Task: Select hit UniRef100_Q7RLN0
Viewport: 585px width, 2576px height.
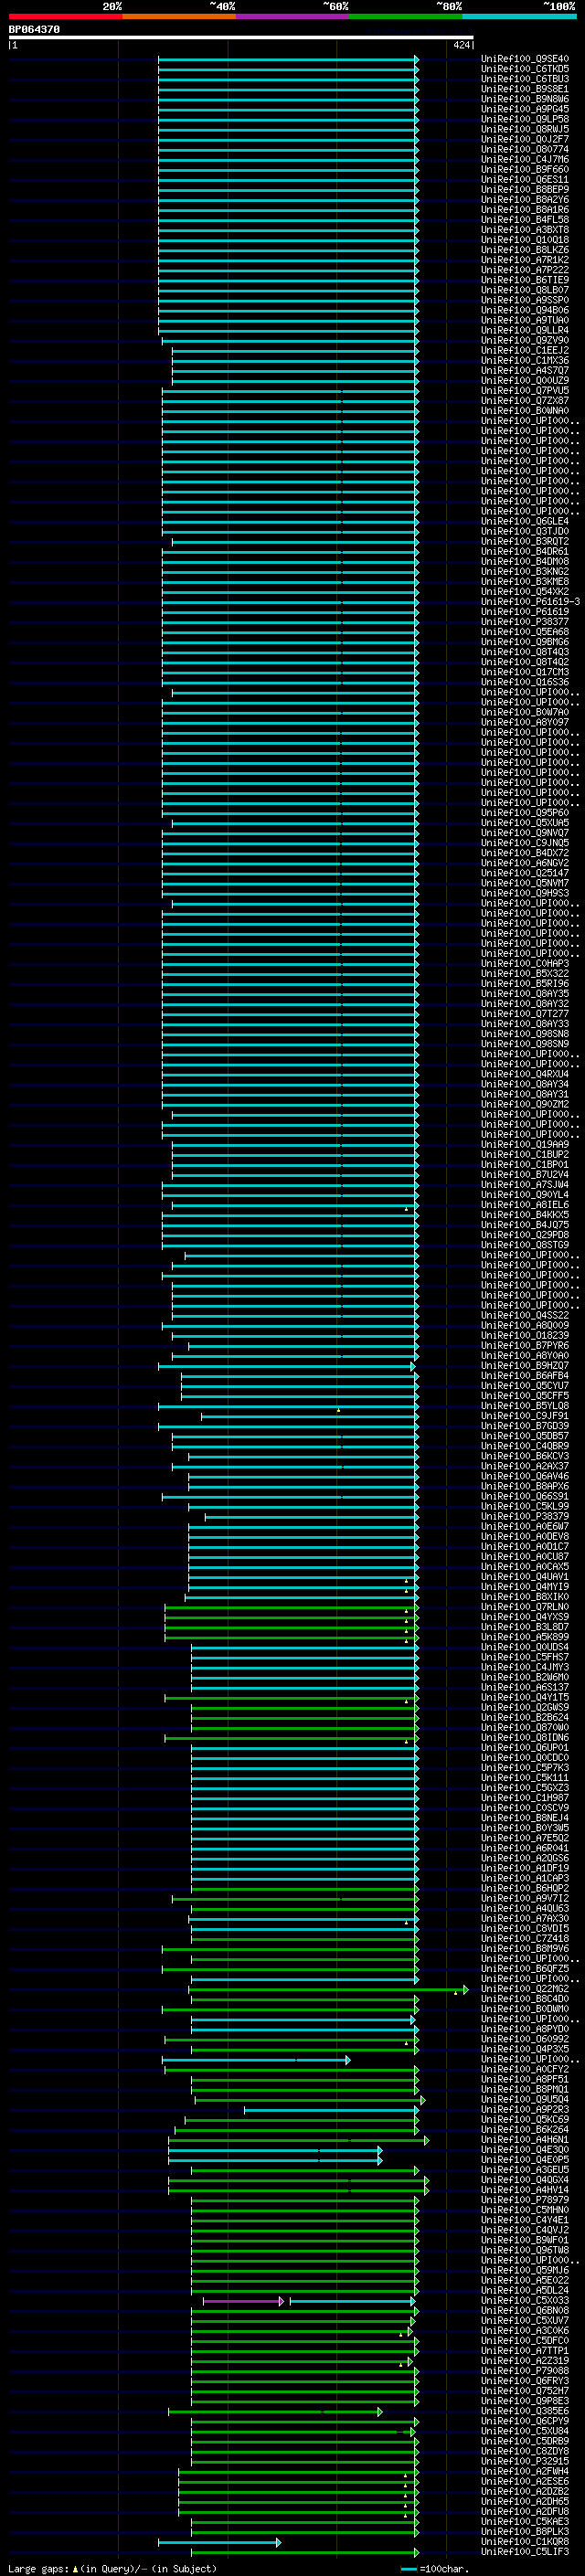Action: tap(525, 1607)
